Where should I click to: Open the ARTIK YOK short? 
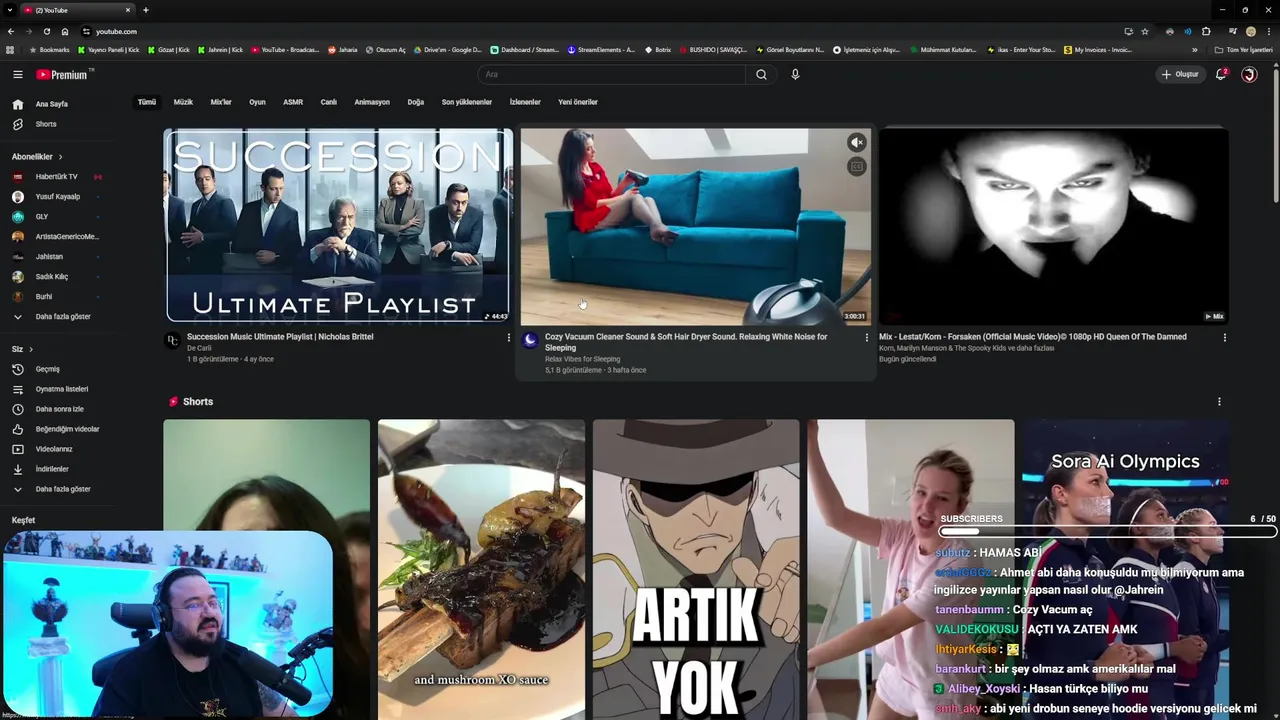click(696, 569)
